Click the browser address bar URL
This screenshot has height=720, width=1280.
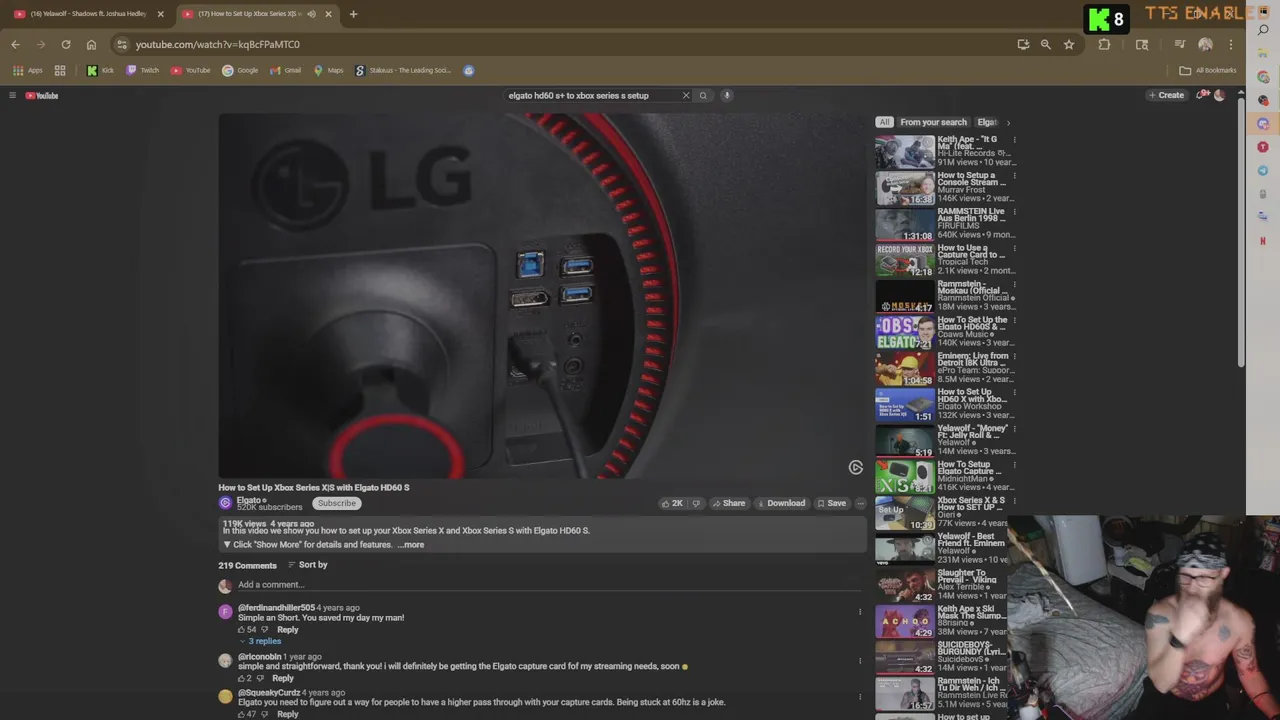tap(218, 44)
